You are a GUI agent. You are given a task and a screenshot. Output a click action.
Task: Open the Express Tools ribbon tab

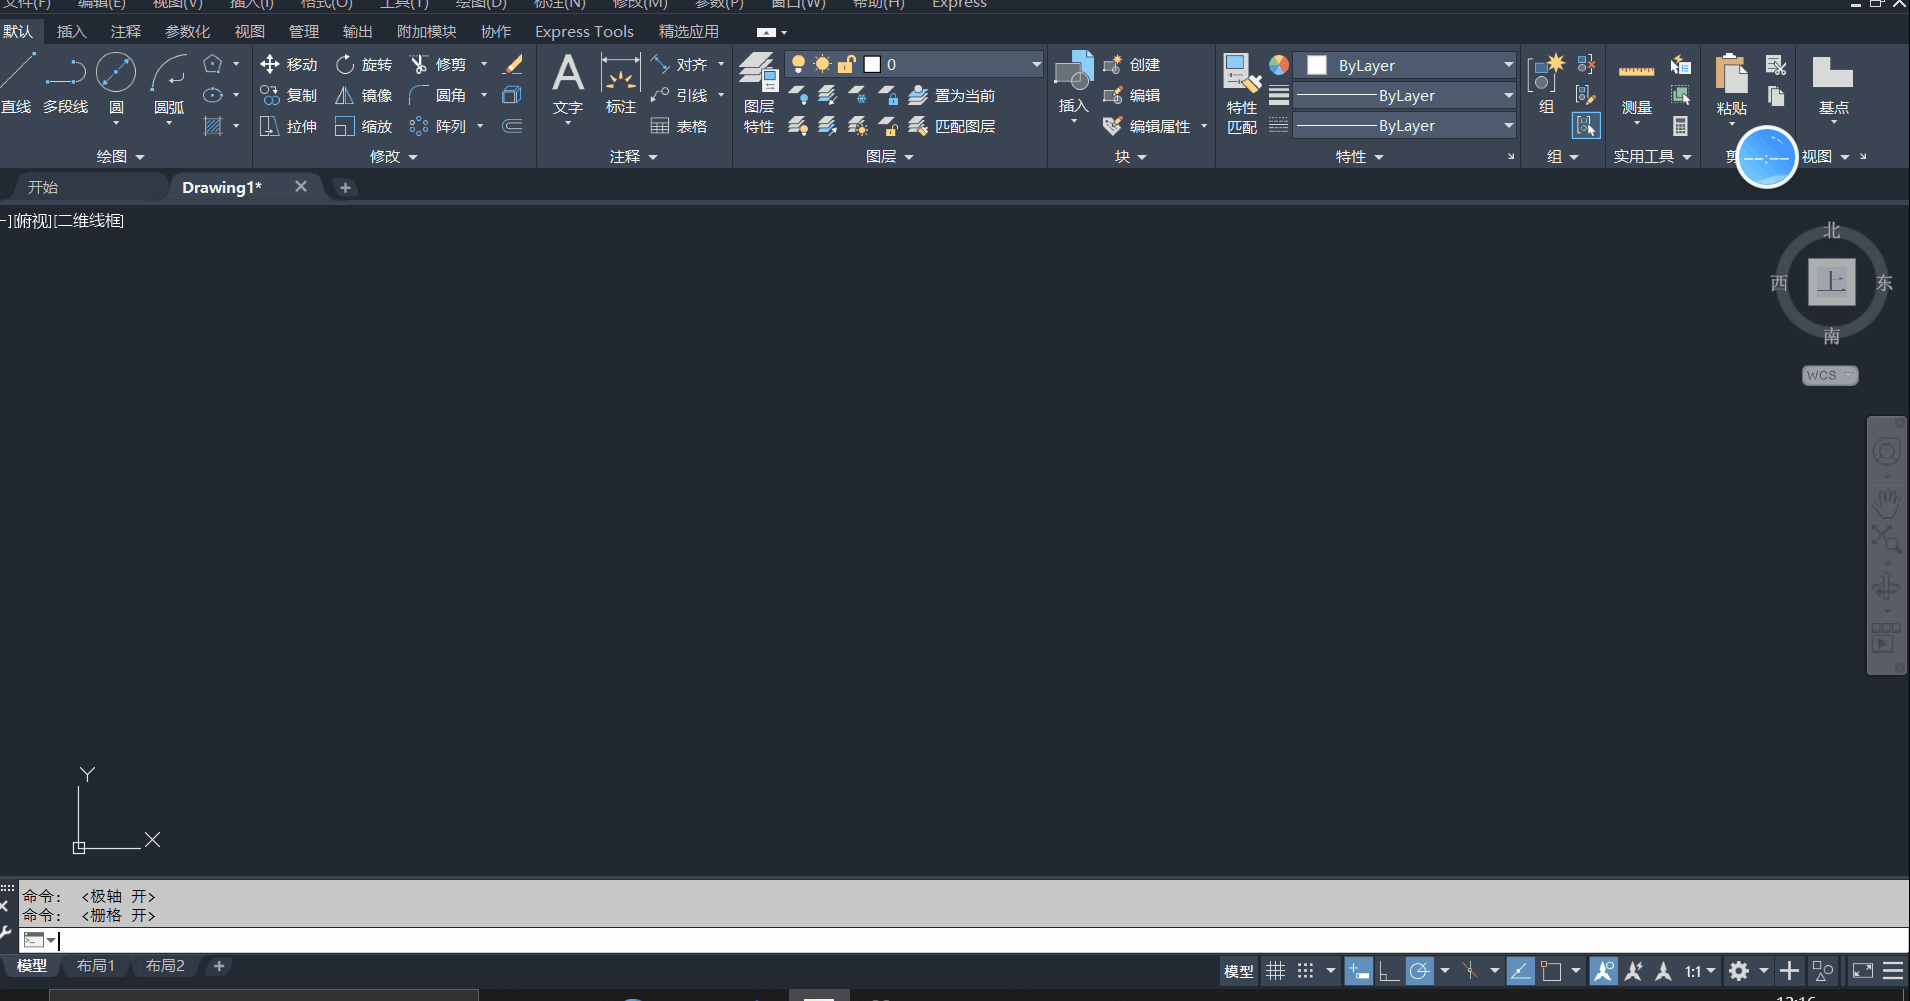[584, 32]
